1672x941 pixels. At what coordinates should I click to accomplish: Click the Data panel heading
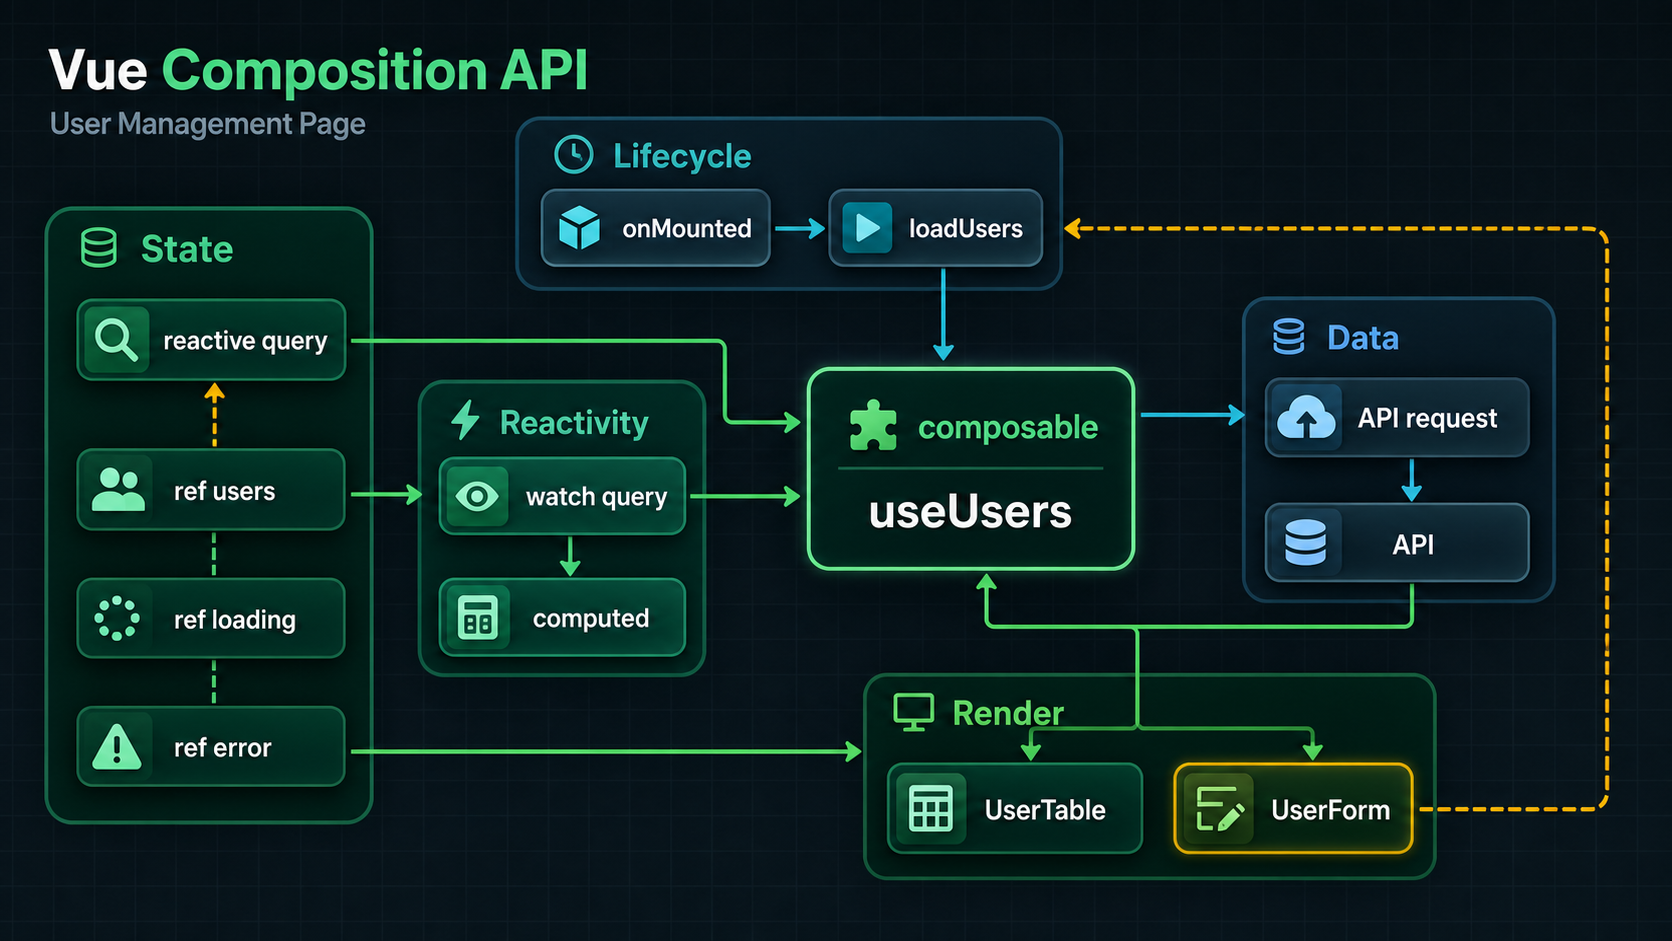coord(1363,338)
